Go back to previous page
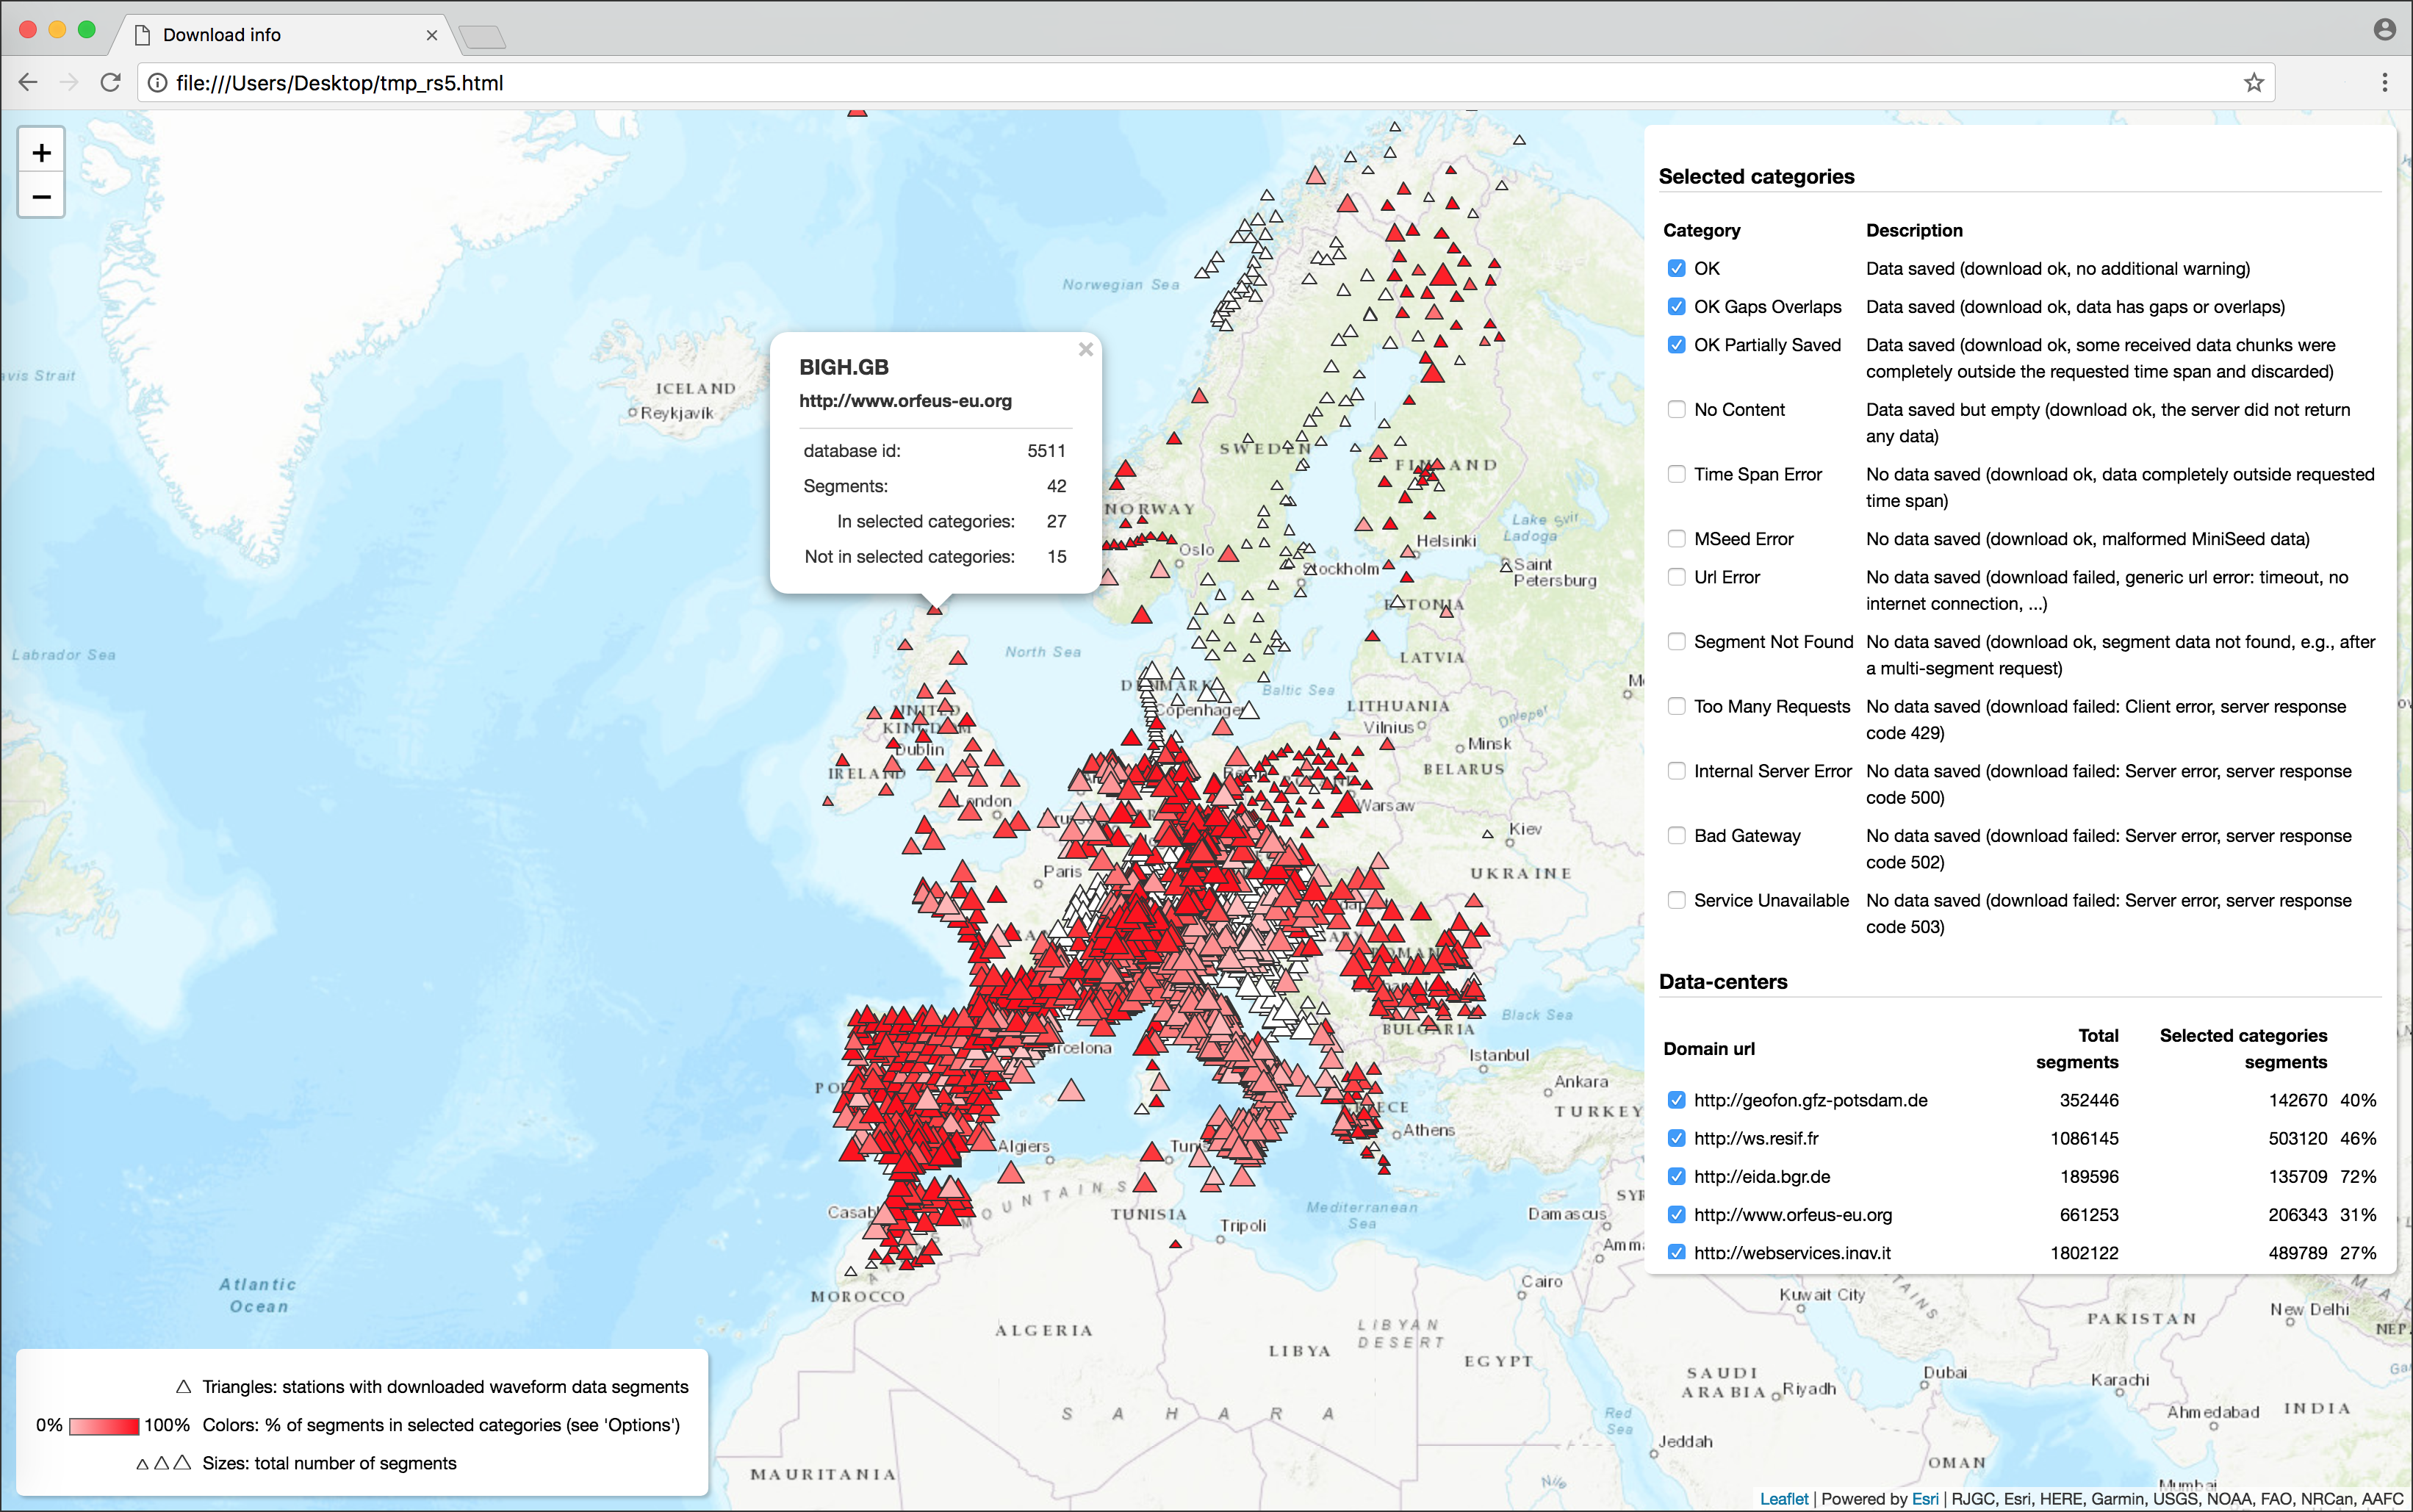The width and height of the screenshot is (2413, 1512). [x=28, y=83]
